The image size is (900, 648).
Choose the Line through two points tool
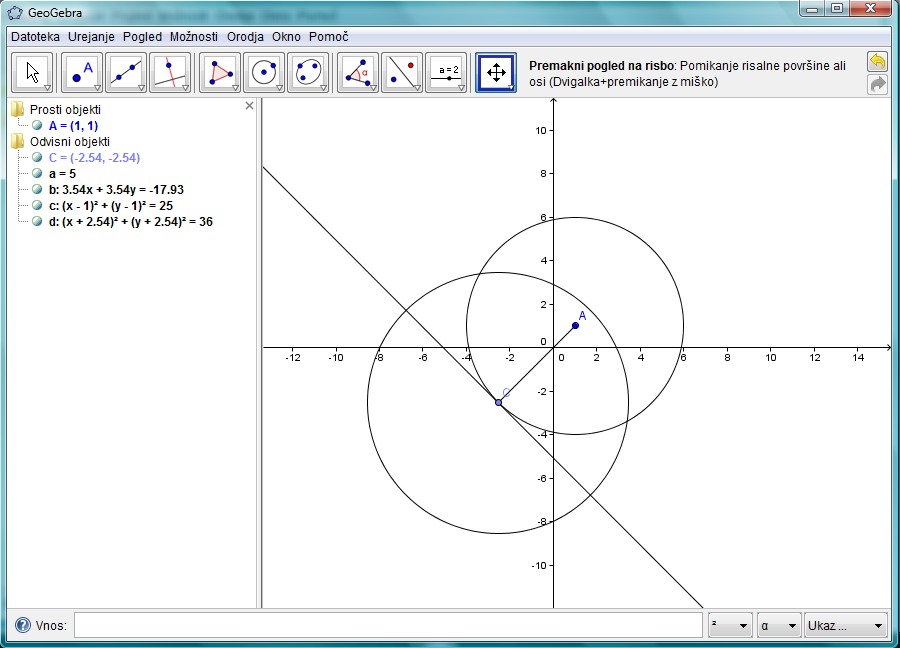[126, 72]
